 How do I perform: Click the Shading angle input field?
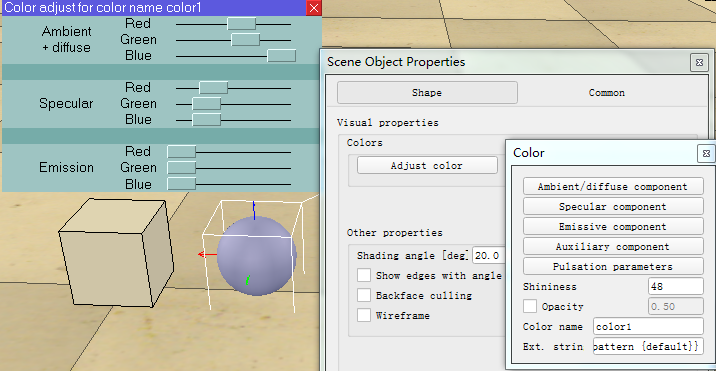pyautogui.click(x=489, y=255)
